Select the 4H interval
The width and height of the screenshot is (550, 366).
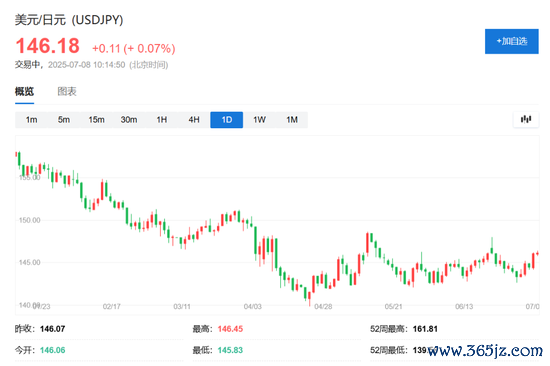click(194, 120)
